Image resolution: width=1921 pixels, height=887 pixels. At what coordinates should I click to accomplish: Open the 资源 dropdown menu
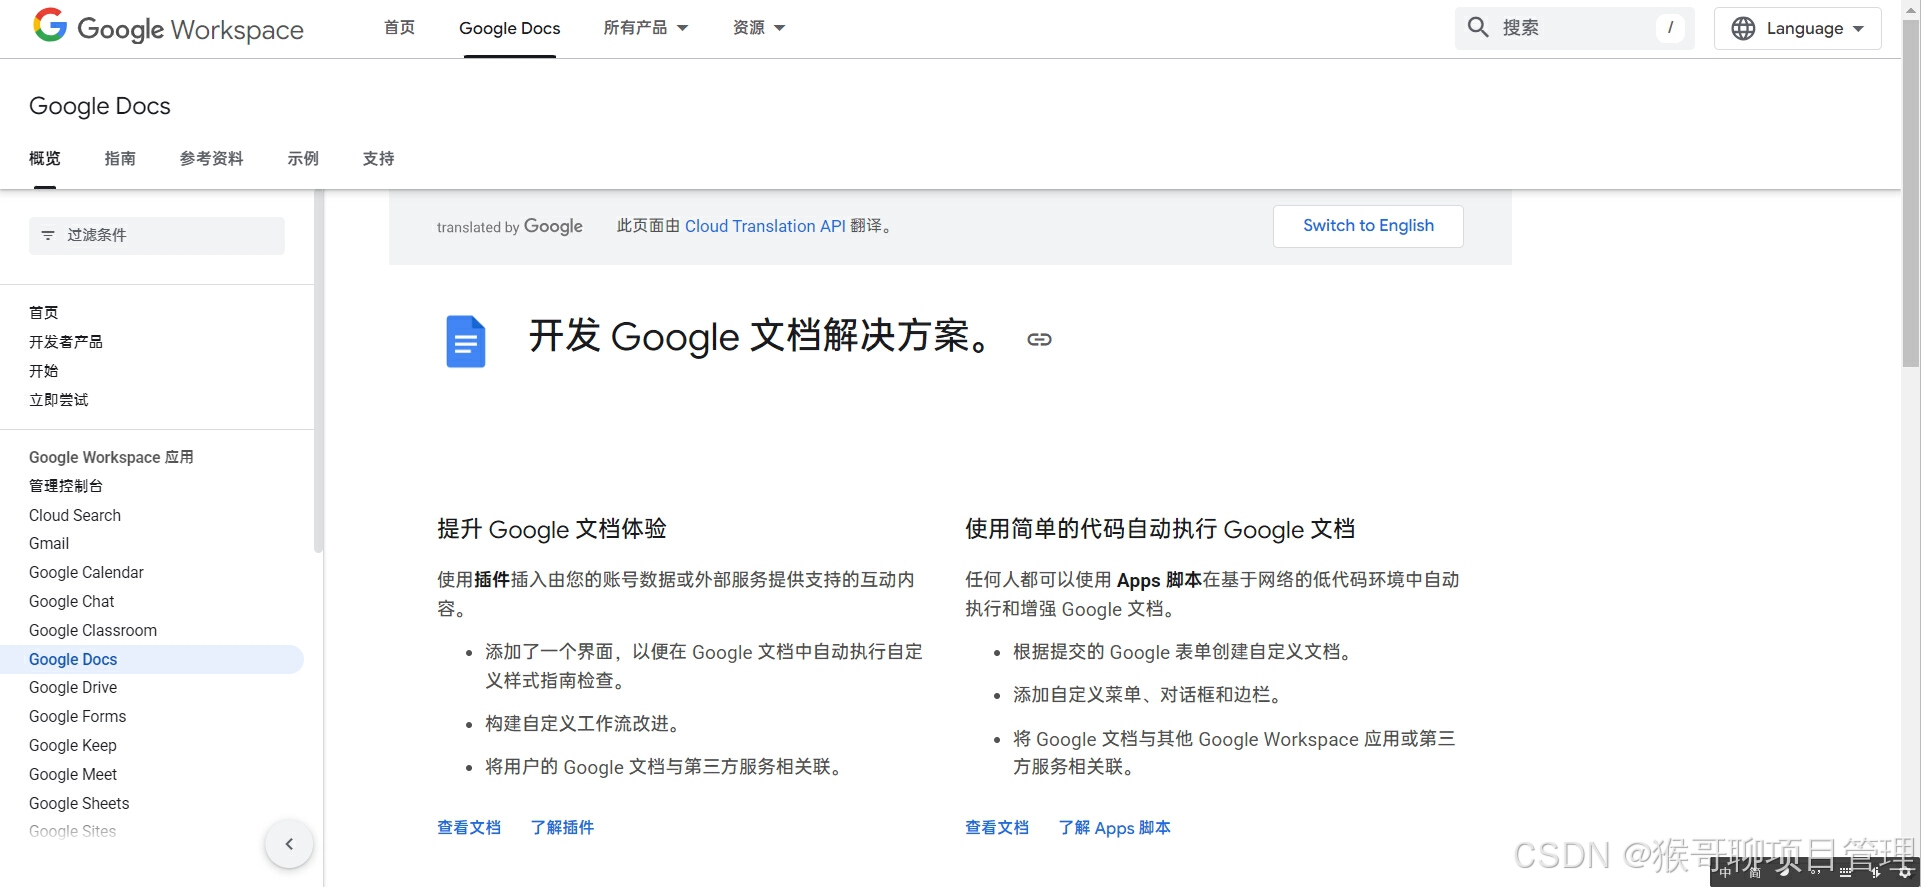pos(759,28)
